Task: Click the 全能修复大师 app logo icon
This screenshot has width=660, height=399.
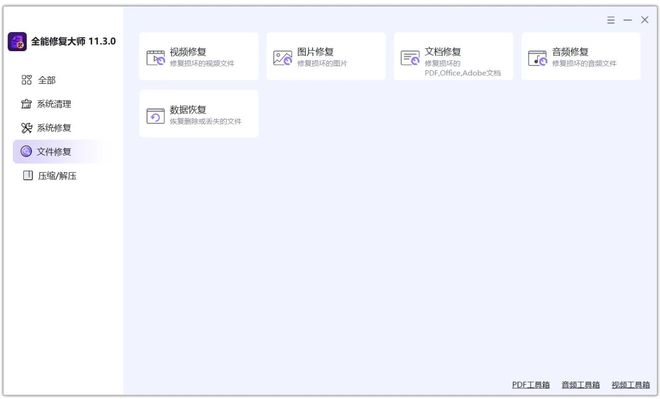Action: tap(17, 42)
